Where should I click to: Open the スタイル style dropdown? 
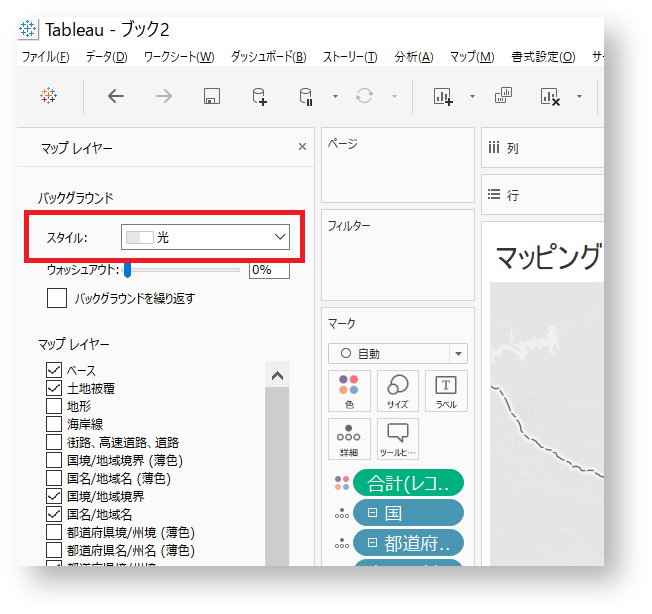coord(205,237)
